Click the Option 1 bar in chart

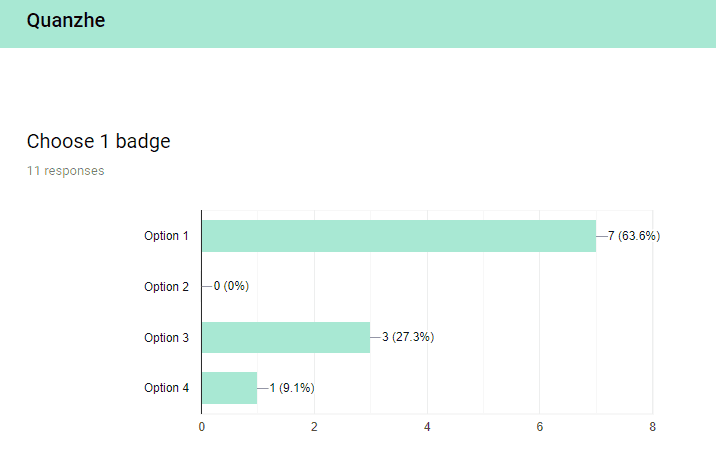click(x=399, y=236)
